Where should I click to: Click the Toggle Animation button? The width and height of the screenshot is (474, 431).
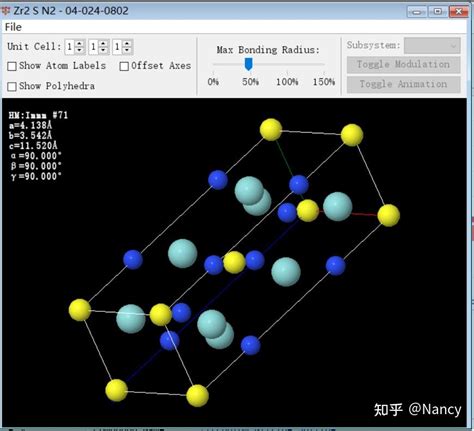pos(403,84)
